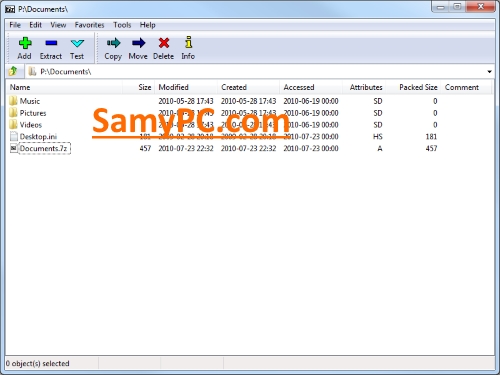This screenshot has height=375, width=500.
Task: Click Music's accessed date 2010-06-19 00:00
Action: pos(311,101)
